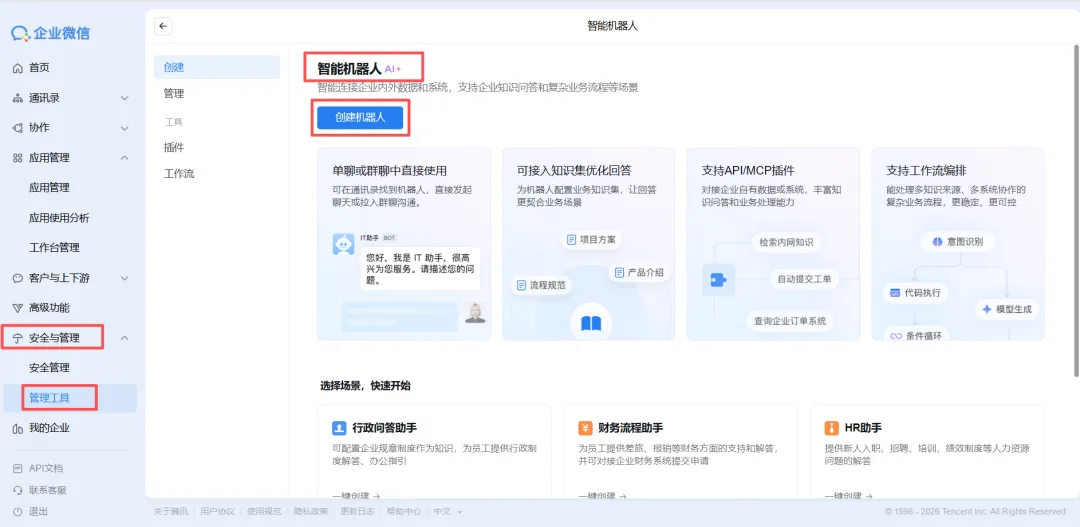Click the HR助手 orange icon
This screenshot has width=1080, height=527.
coord(832,428)
